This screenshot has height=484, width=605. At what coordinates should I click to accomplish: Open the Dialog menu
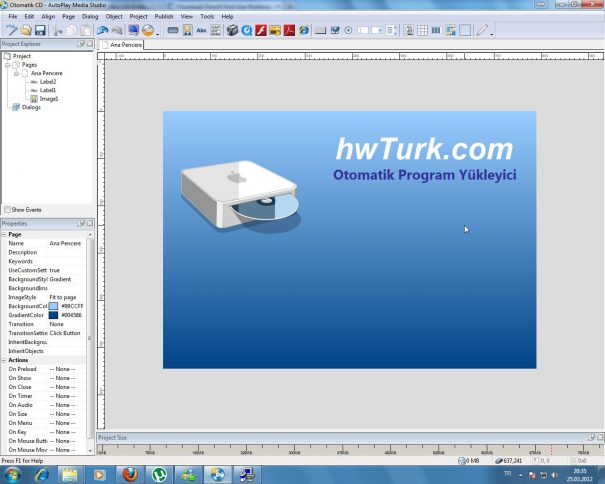[x=90, y=17]
